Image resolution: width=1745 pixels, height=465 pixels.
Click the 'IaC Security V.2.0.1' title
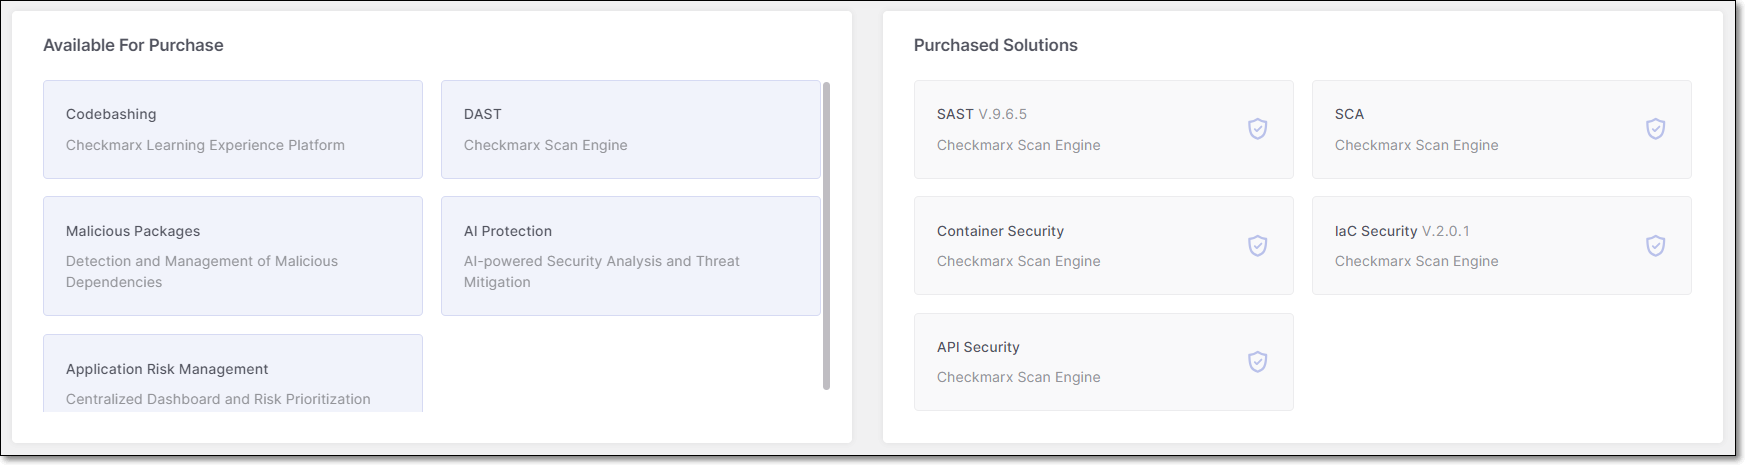[x=1402, y=231]
